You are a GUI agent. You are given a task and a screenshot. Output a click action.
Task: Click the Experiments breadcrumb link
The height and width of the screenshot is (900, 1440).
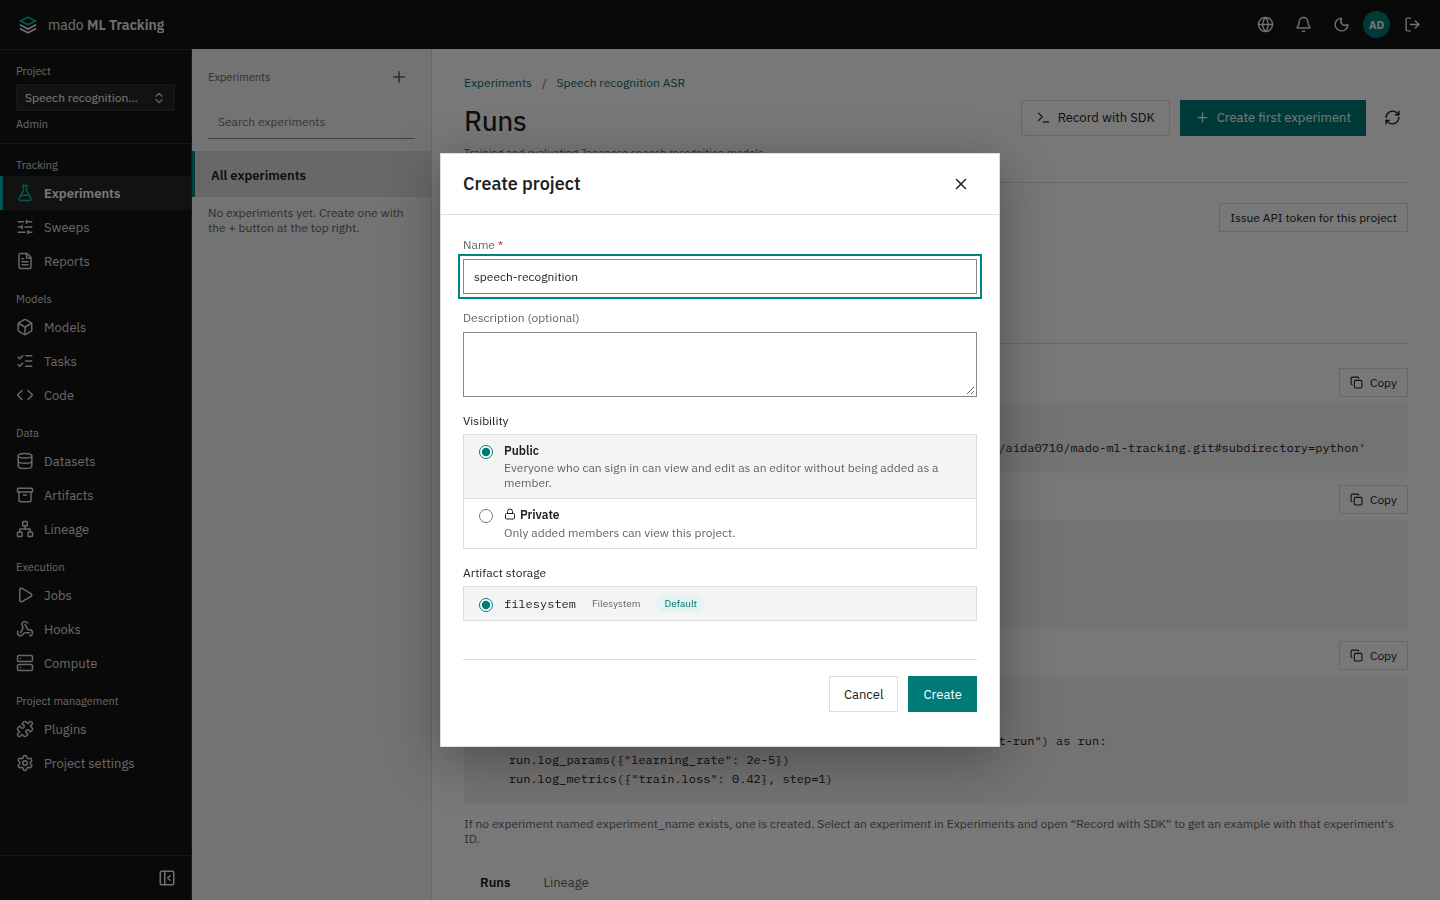coord(498,83)
